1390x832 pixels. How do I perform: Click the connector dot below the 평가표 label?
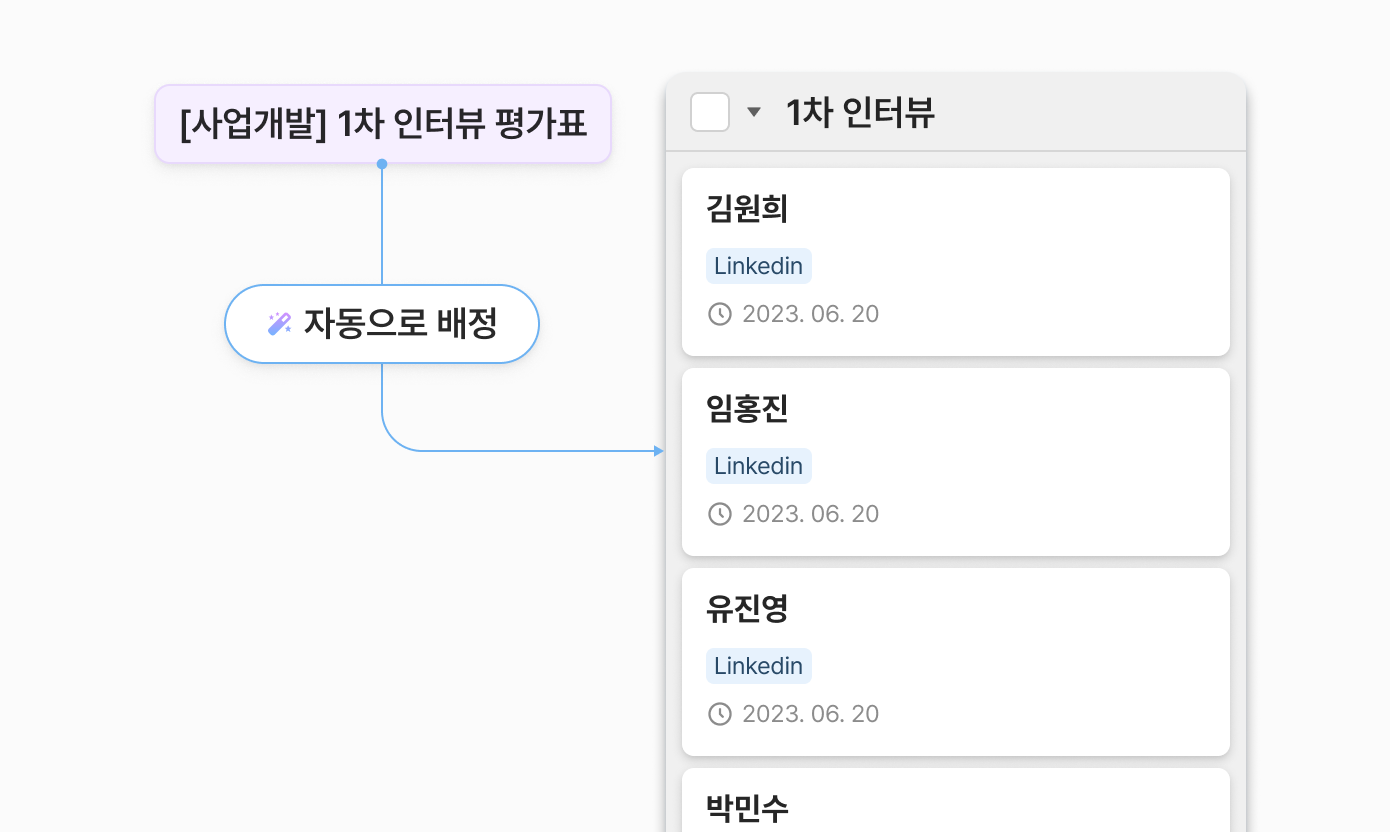(382, 164)
